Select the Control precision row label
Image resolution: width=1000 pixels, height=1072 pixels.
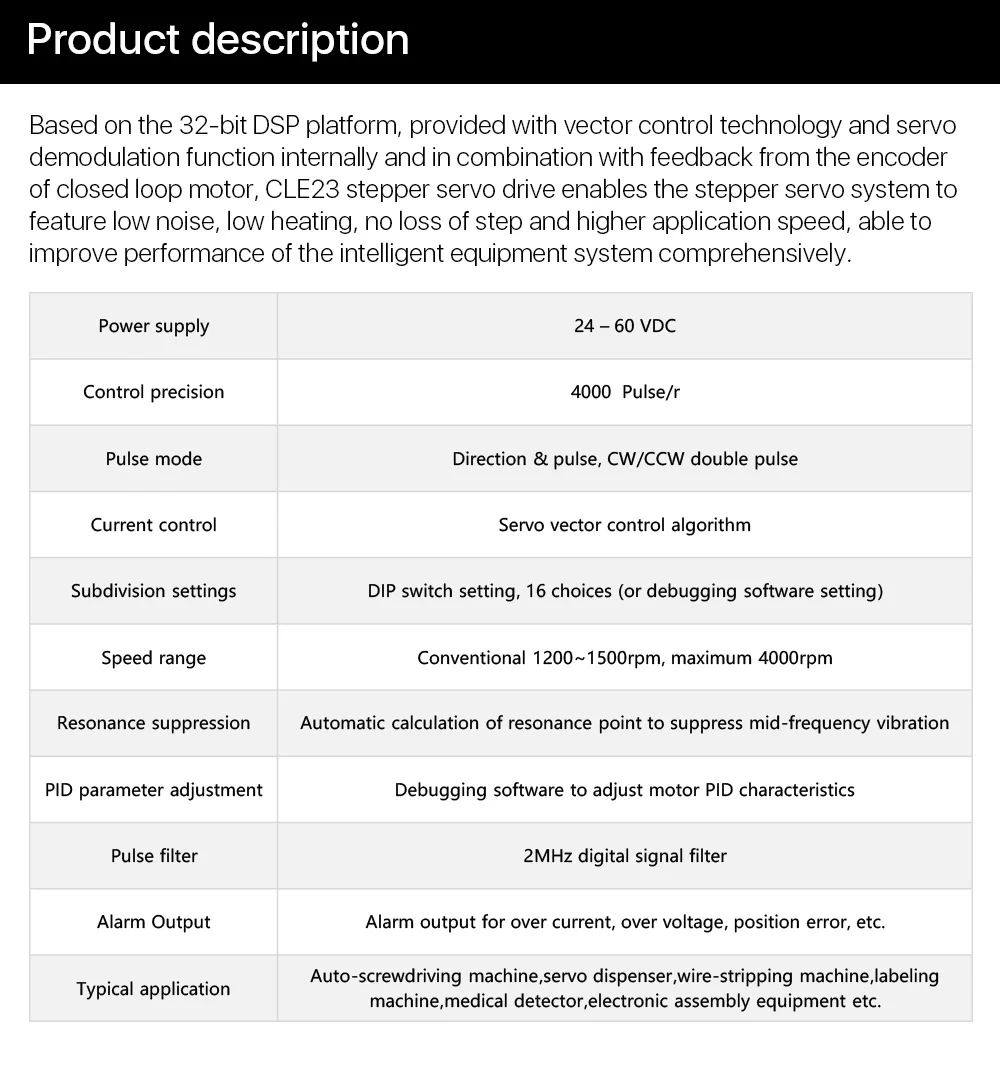[x=153, y=392]
